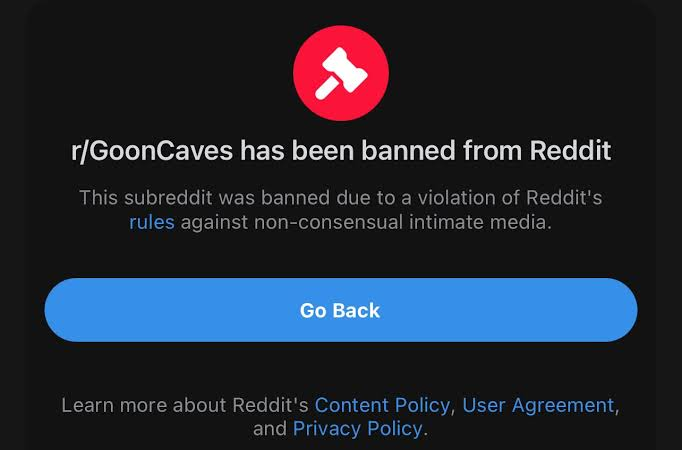Click the word 'Policy' in Content Policy
This screenshot has height=450, width=682.
(x=422, y=405)
